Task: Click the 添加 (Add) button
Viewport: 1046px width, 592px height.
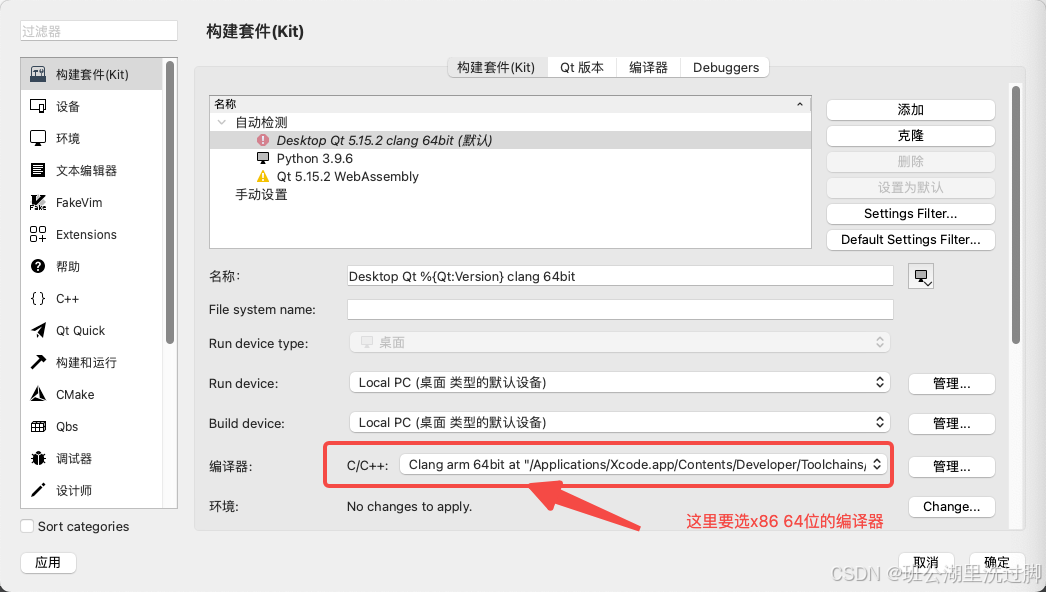Action: pyautogui.click(x=911, y=109)
